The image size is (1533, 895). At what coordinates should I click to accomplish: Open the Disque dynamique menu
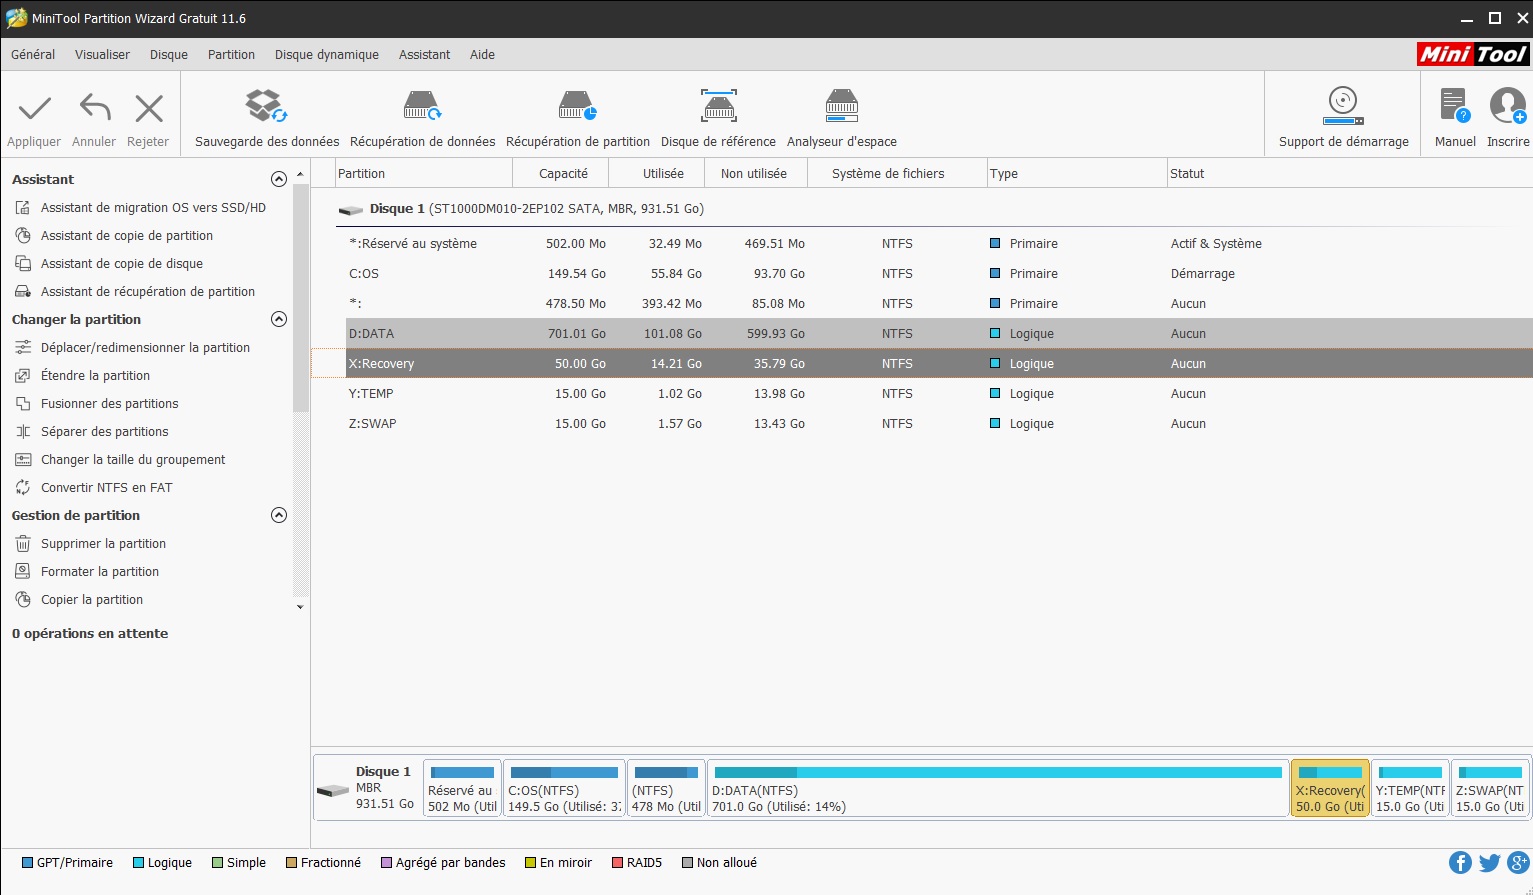(327, 55)
